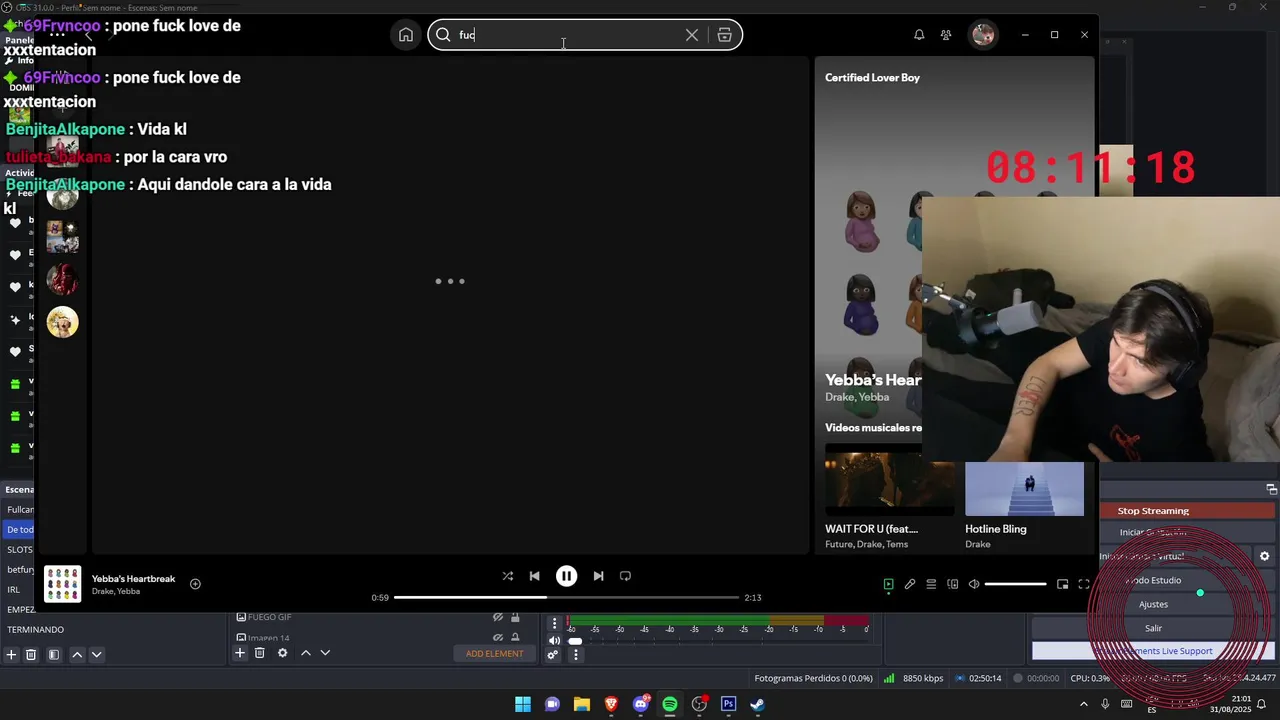
Task: Add a new OBS scene
Action: (11, 654)
